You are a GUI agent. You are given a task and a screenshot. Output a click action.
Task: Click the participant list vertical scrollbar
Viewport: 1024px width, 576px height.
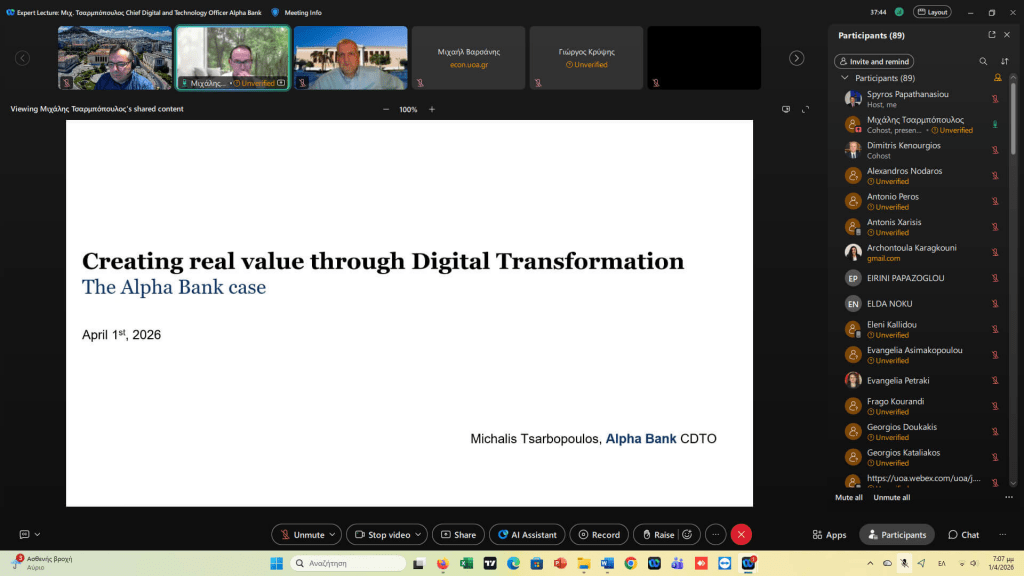pos(1014,118)
